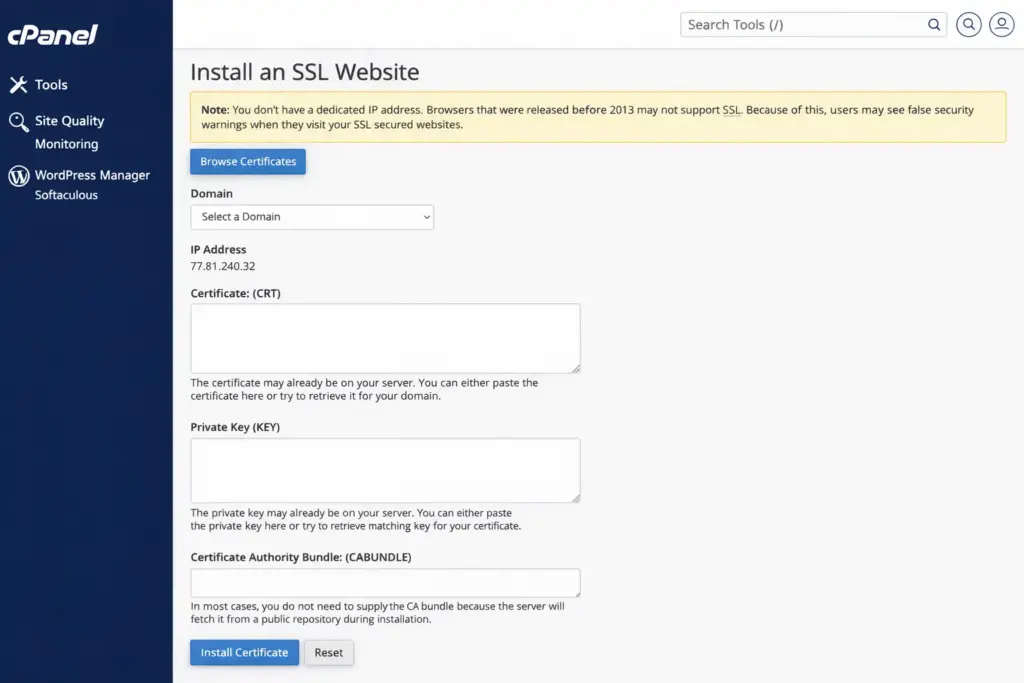1024x683 pixels.
Task: Open the Tools menu item text
Action: (x=51, y=85)
